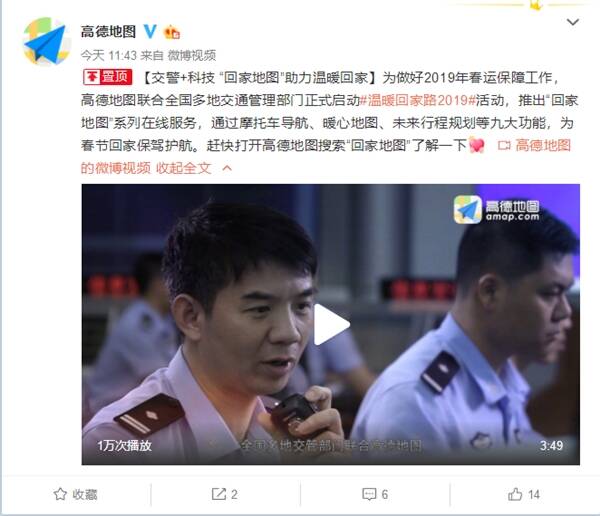
Task: Play the video with center play button
Action: 331,325
